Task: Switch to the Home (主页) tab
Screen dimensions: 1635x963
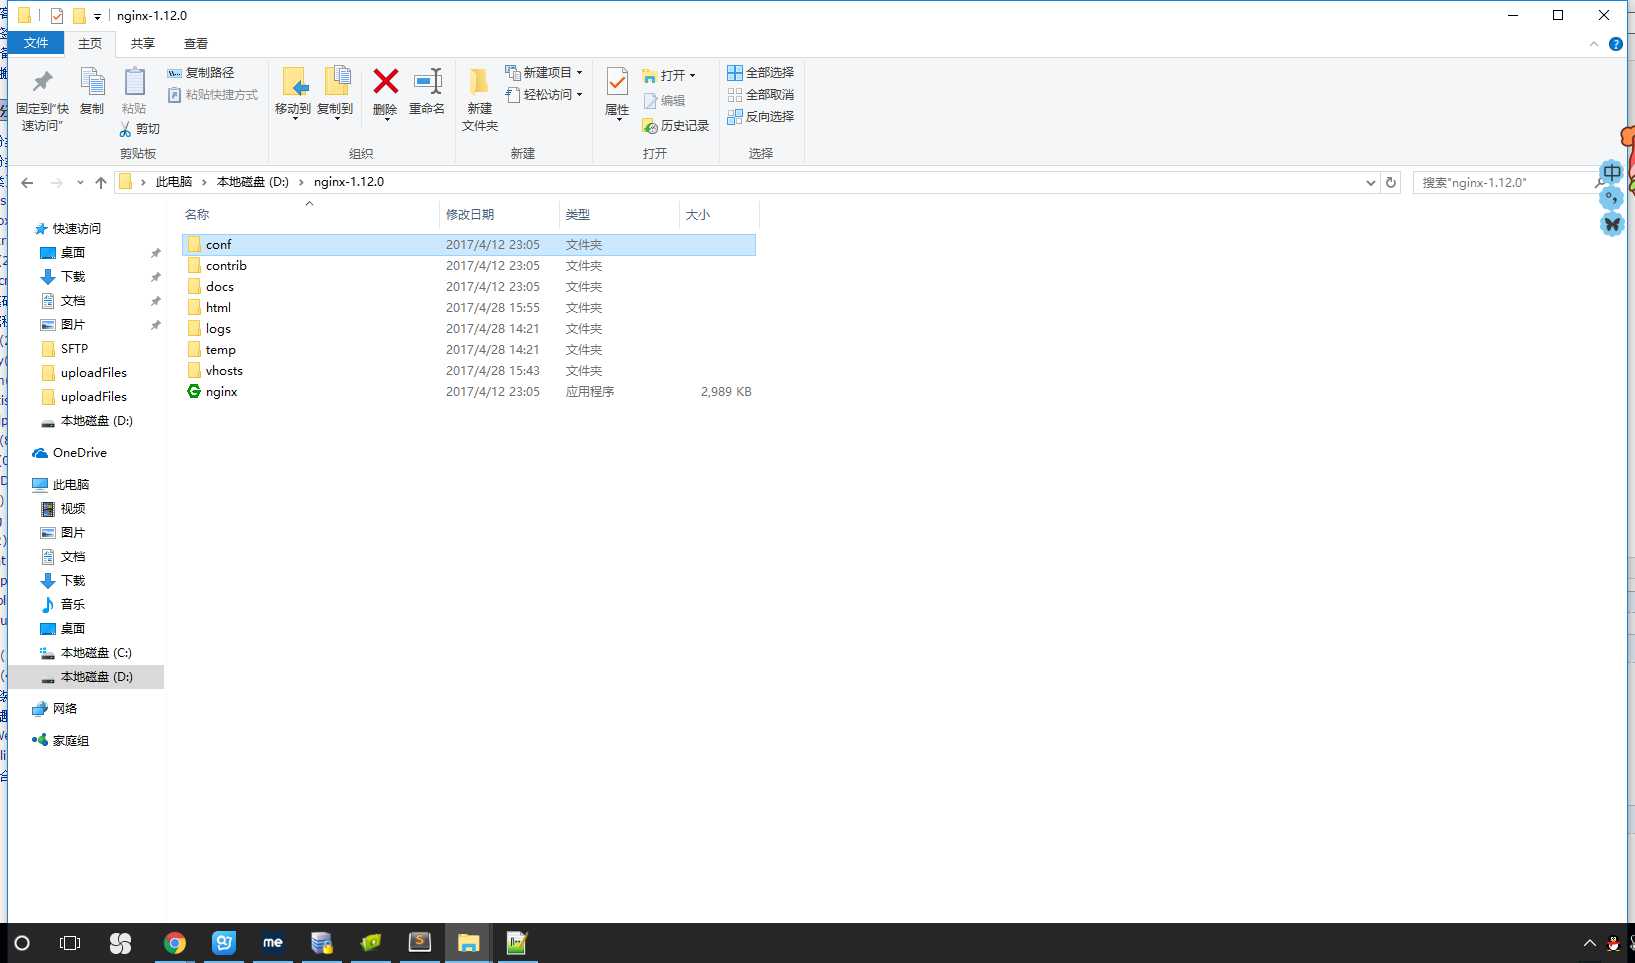Action: pyautogui.click(x=90, y=44)
